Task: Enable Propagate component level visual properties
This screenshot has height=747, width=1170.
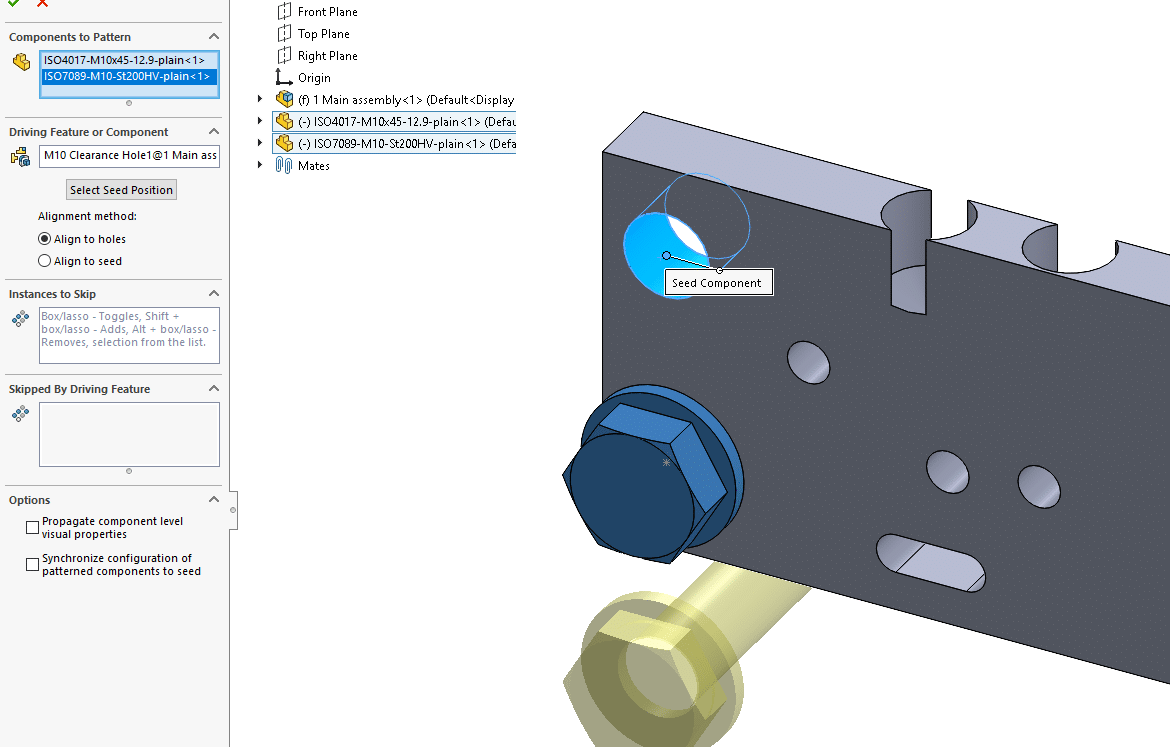Action: 33,527
